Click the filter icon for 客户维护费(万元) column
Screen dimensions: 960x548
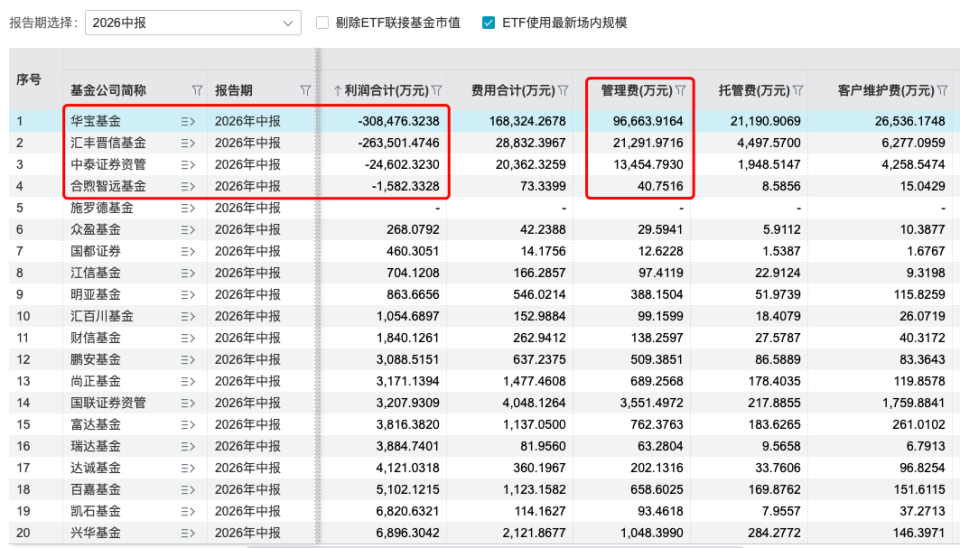(x=942, y=91)
